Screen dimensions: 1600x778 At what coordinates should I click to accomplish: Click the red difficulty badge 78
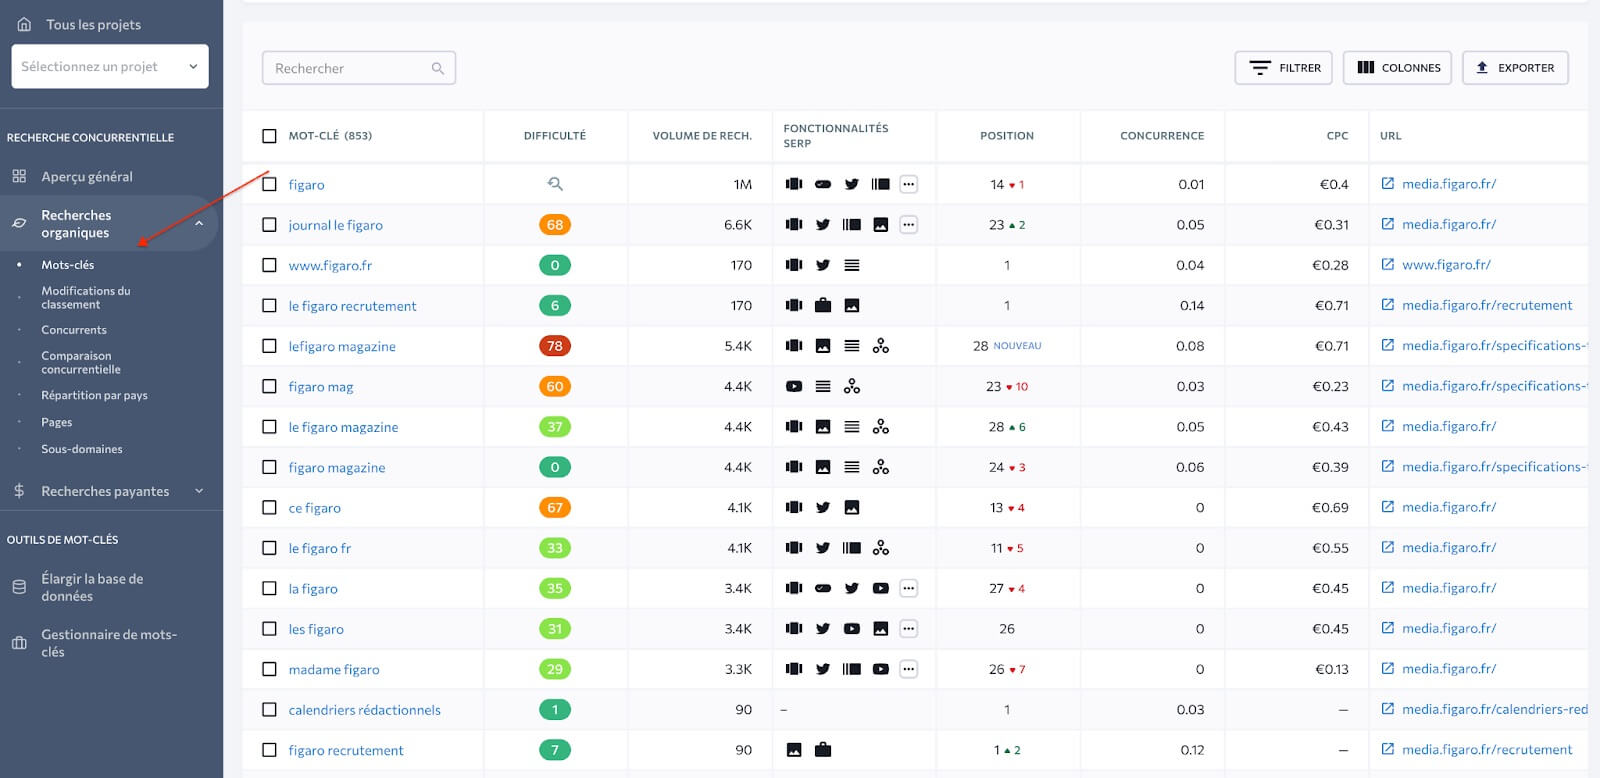point(555,346)
